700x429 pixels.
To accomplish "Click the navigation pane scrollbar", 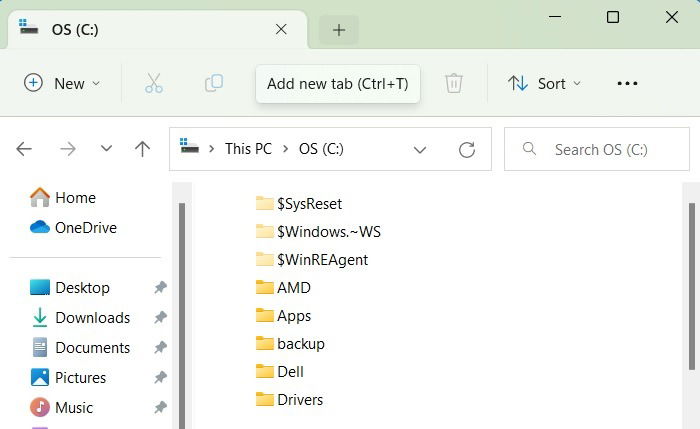I will pos(182,316).
